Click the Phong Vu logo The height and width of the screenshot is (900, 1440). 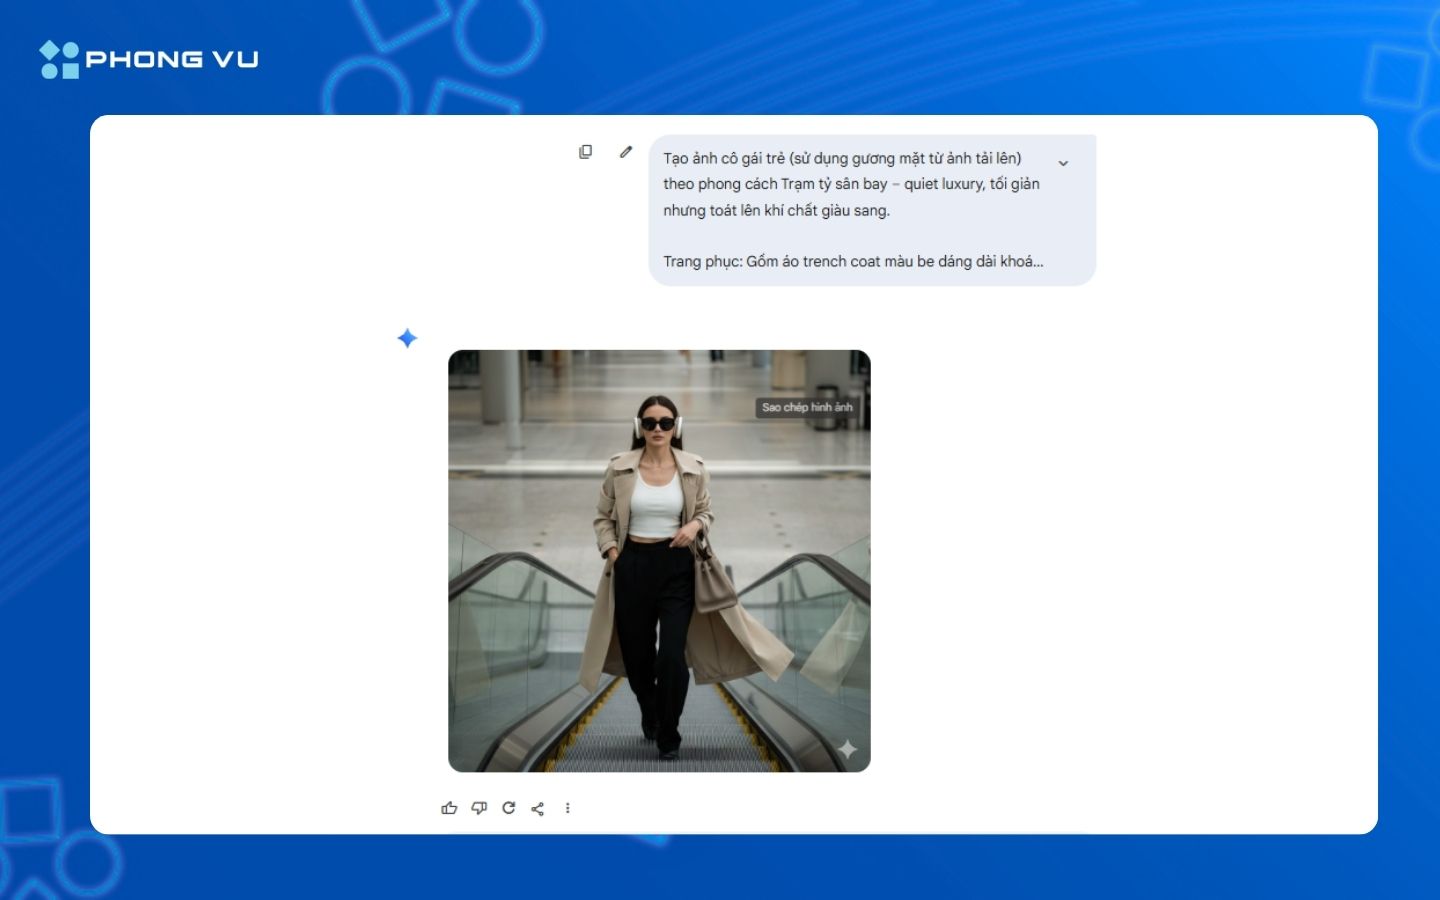tap(149, 59)
